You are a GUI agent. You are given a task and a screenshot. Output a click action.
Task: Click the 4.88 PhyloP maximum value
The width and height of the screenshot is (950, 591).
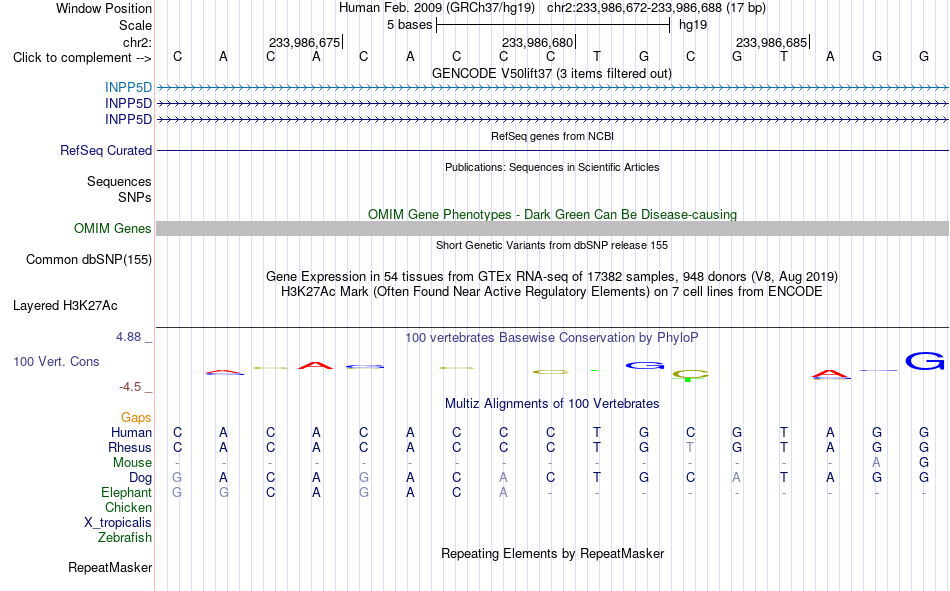click(x=128, y=336)
